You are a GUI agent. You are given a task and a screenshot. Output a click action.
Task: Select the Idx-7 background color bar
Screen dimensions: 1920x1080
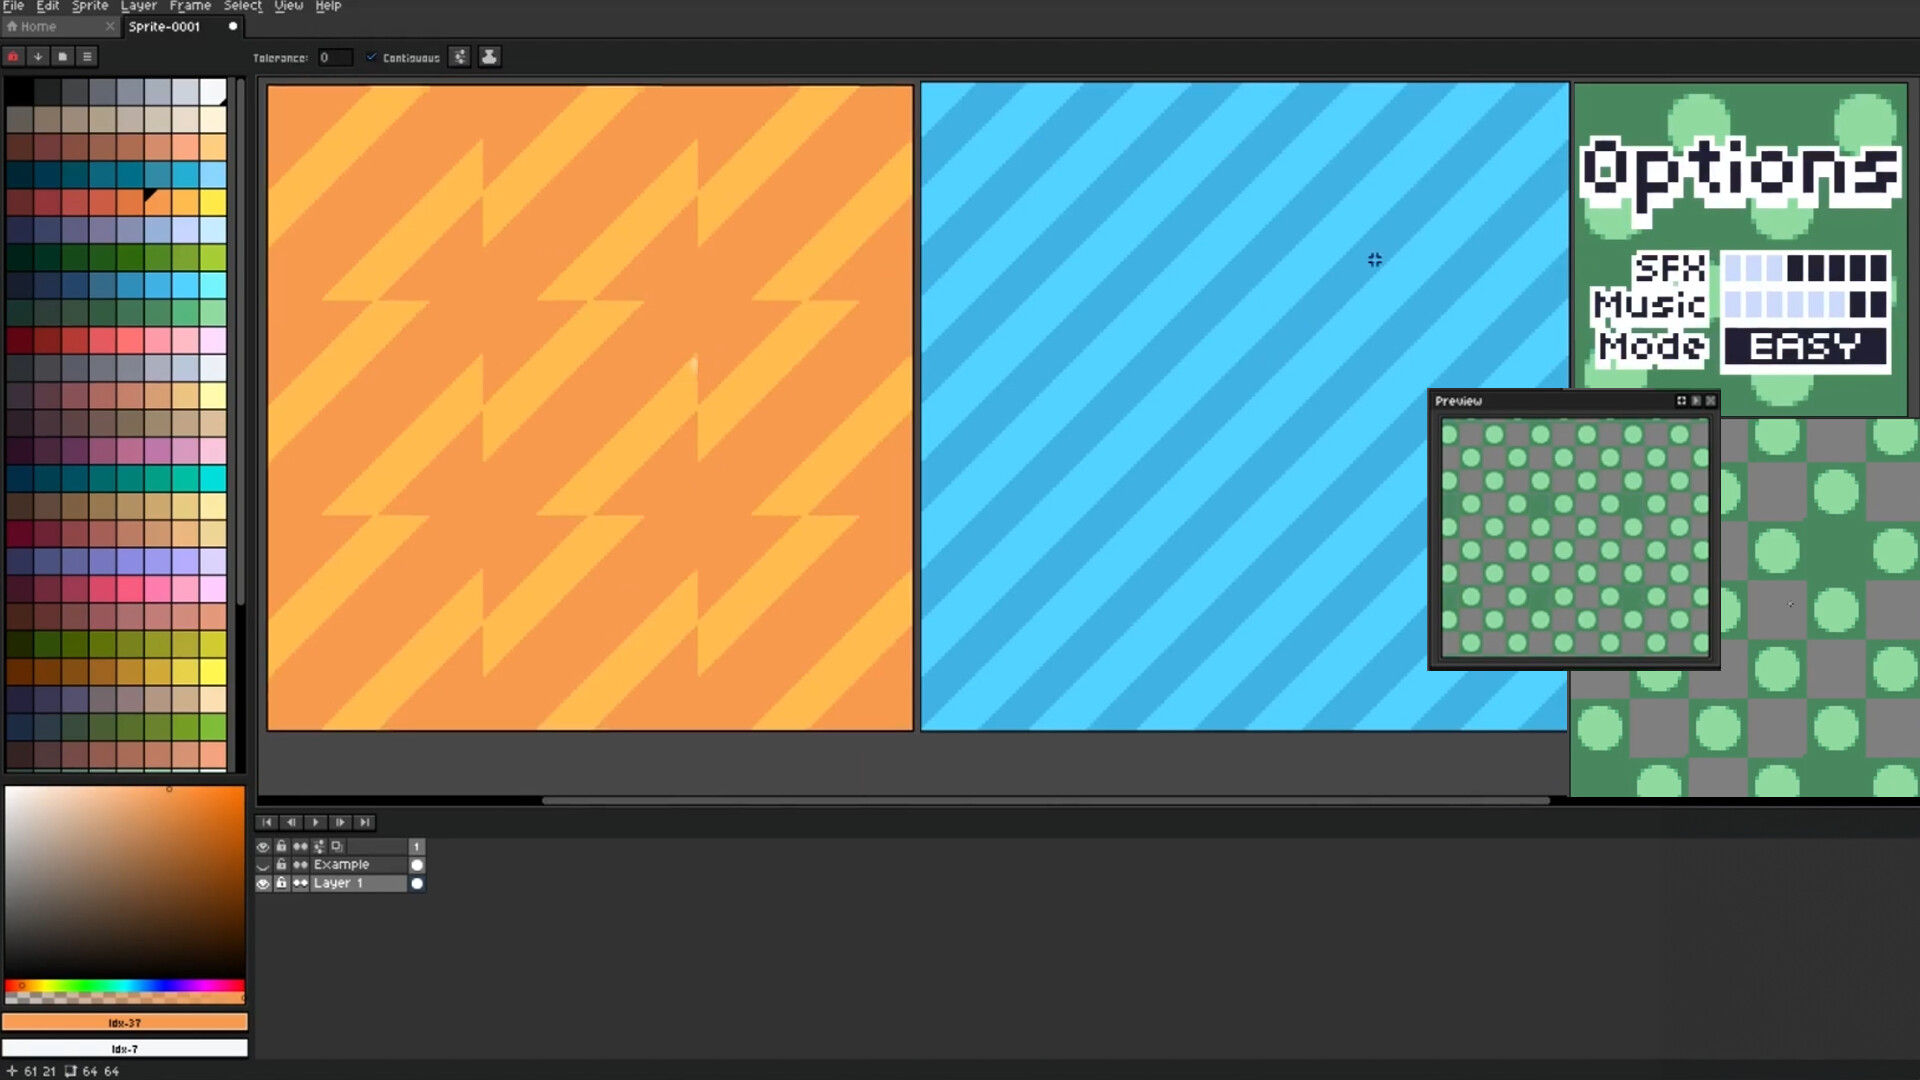pyautogui.click(x=124, y=1047)
